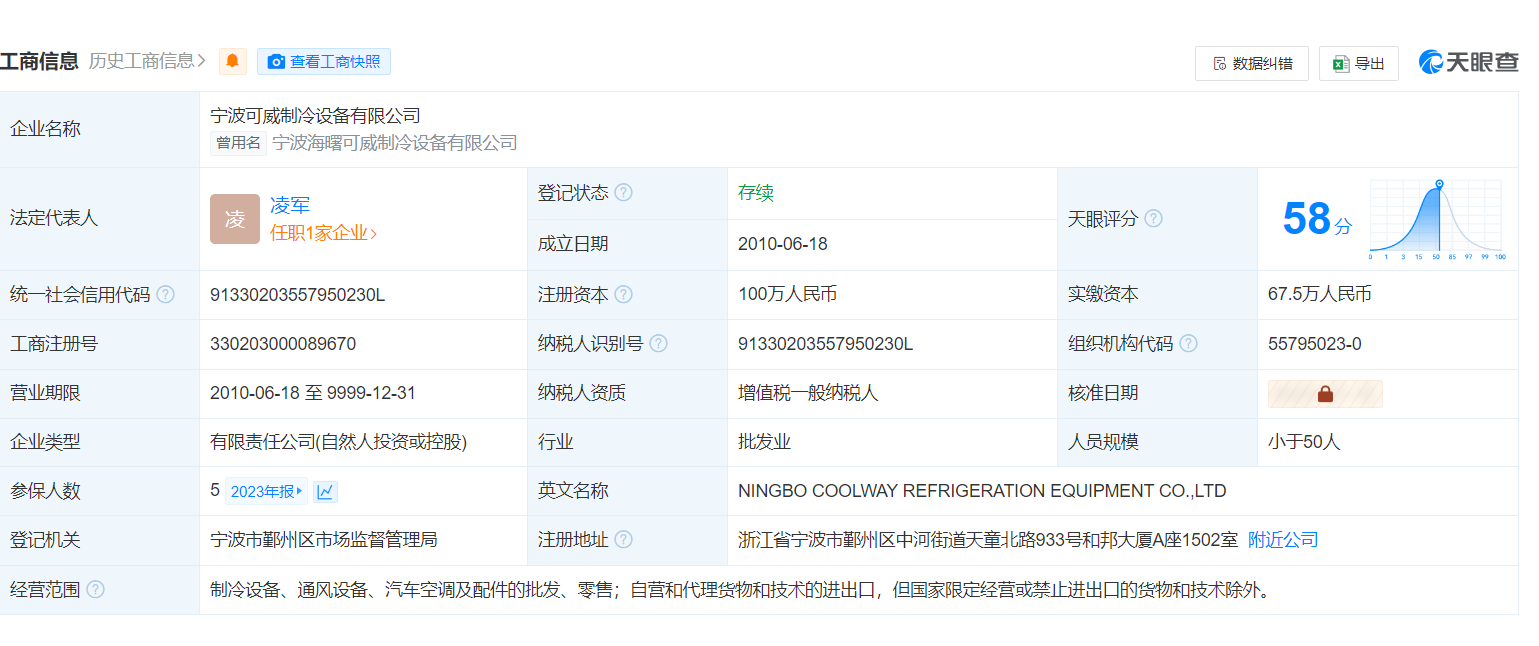The width and height of the screenshot is (1539, 646).
Task: Click the 天眼查 logo
Action: (1468, 62)
